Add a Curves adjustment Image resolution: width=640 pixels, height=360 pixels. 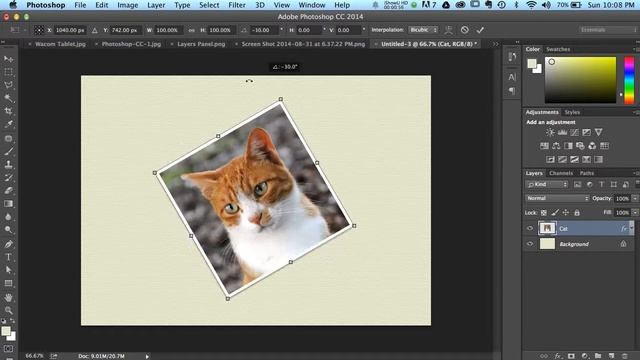click(x=574, y=132)
